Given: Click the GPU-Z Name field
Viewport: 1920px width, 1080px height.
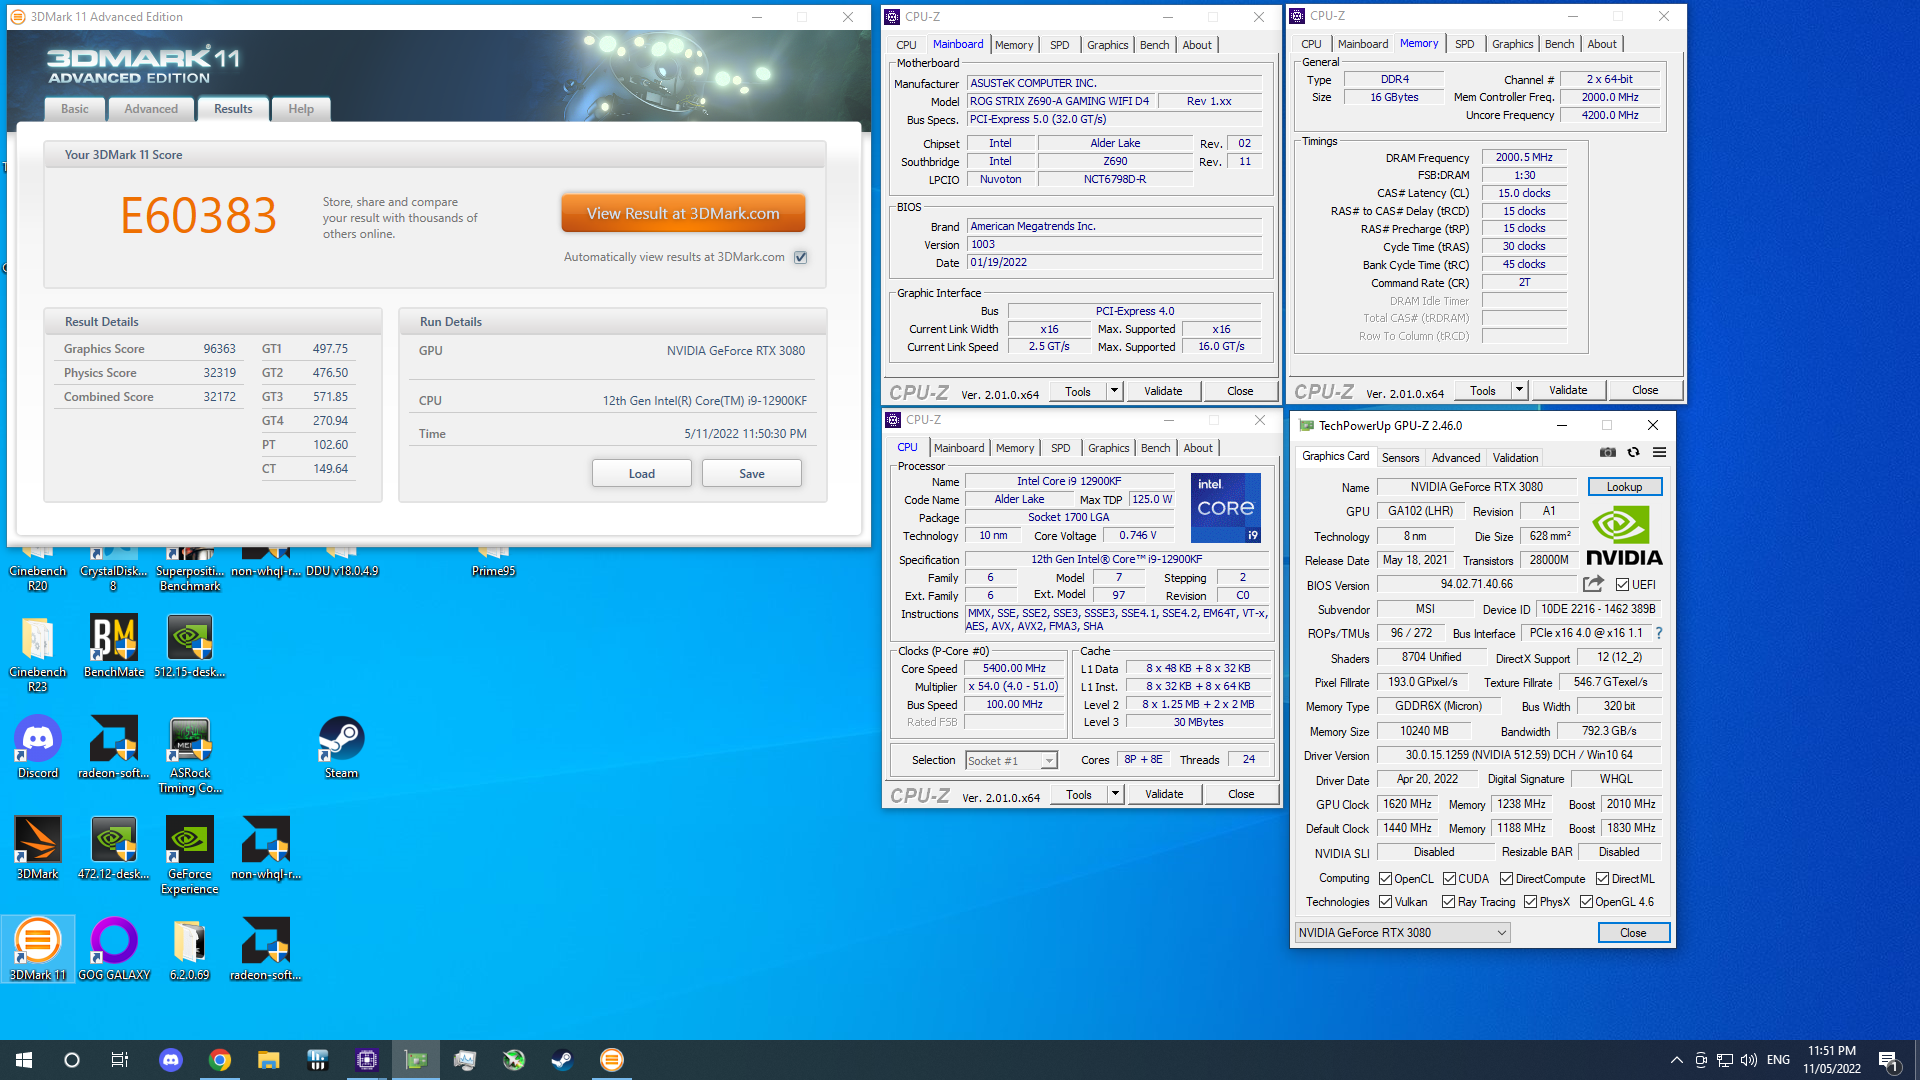Looking at the screenshot, I should point(1477,487).
